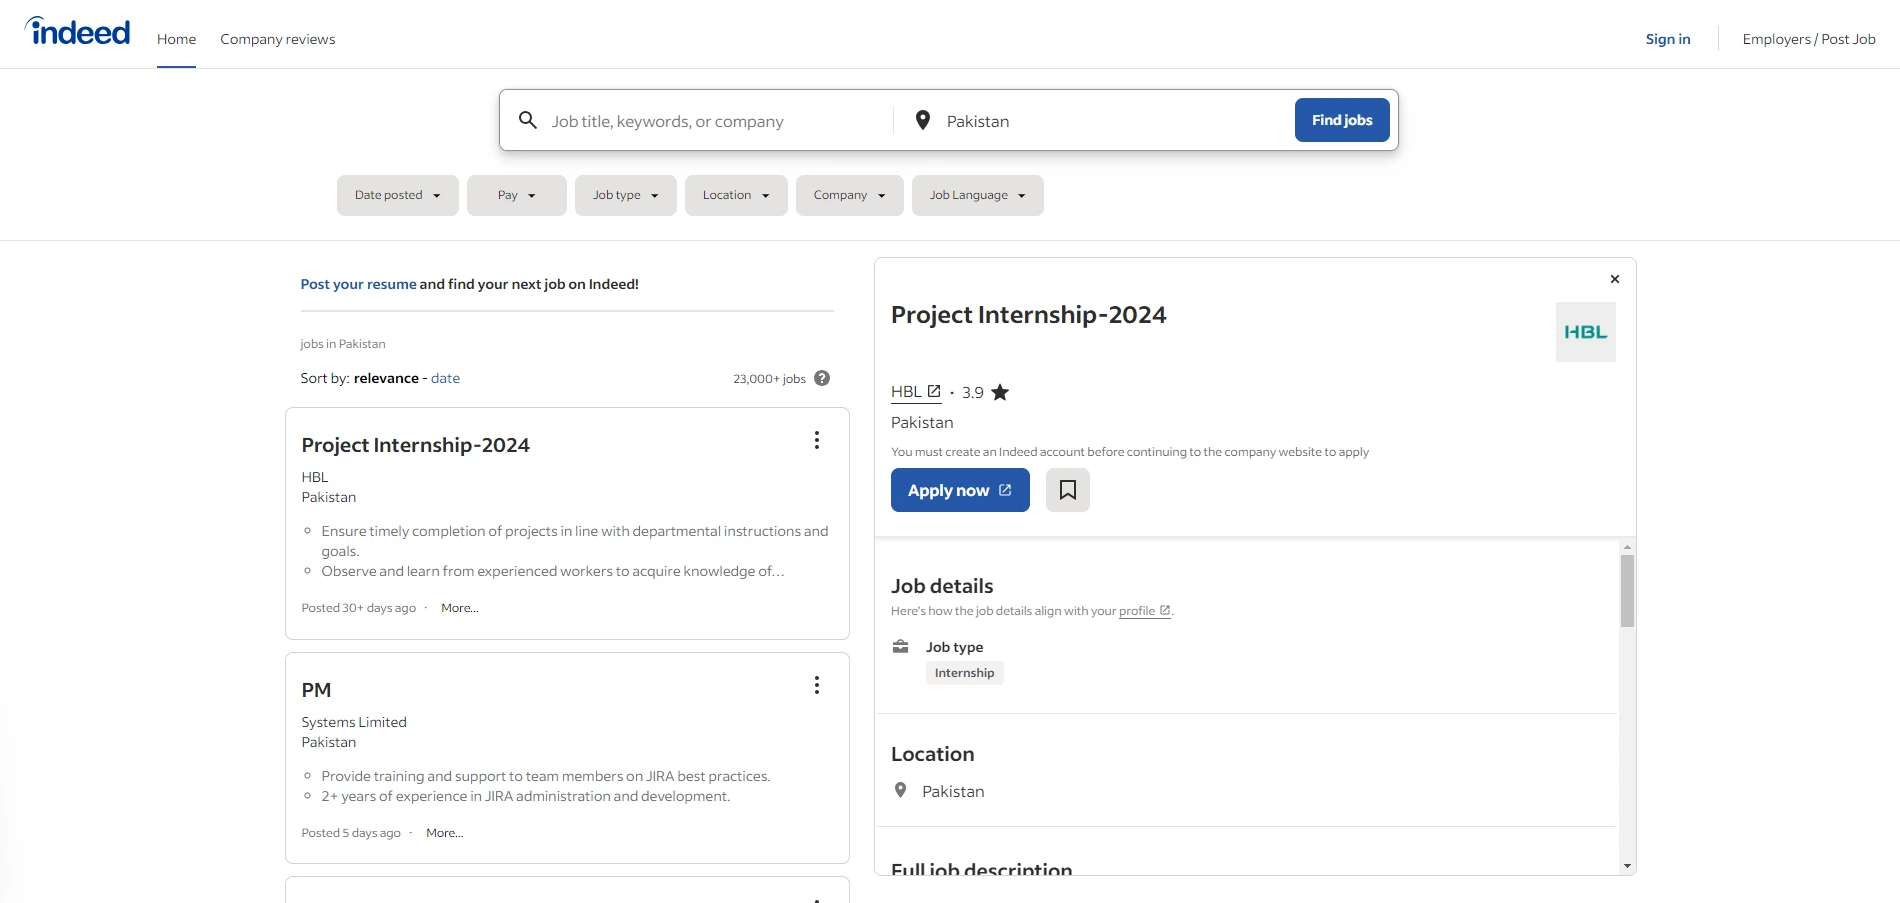Screen dimensions: 1900x903
Task: Save job with the bookmark icon
Action: (1068, 490)
